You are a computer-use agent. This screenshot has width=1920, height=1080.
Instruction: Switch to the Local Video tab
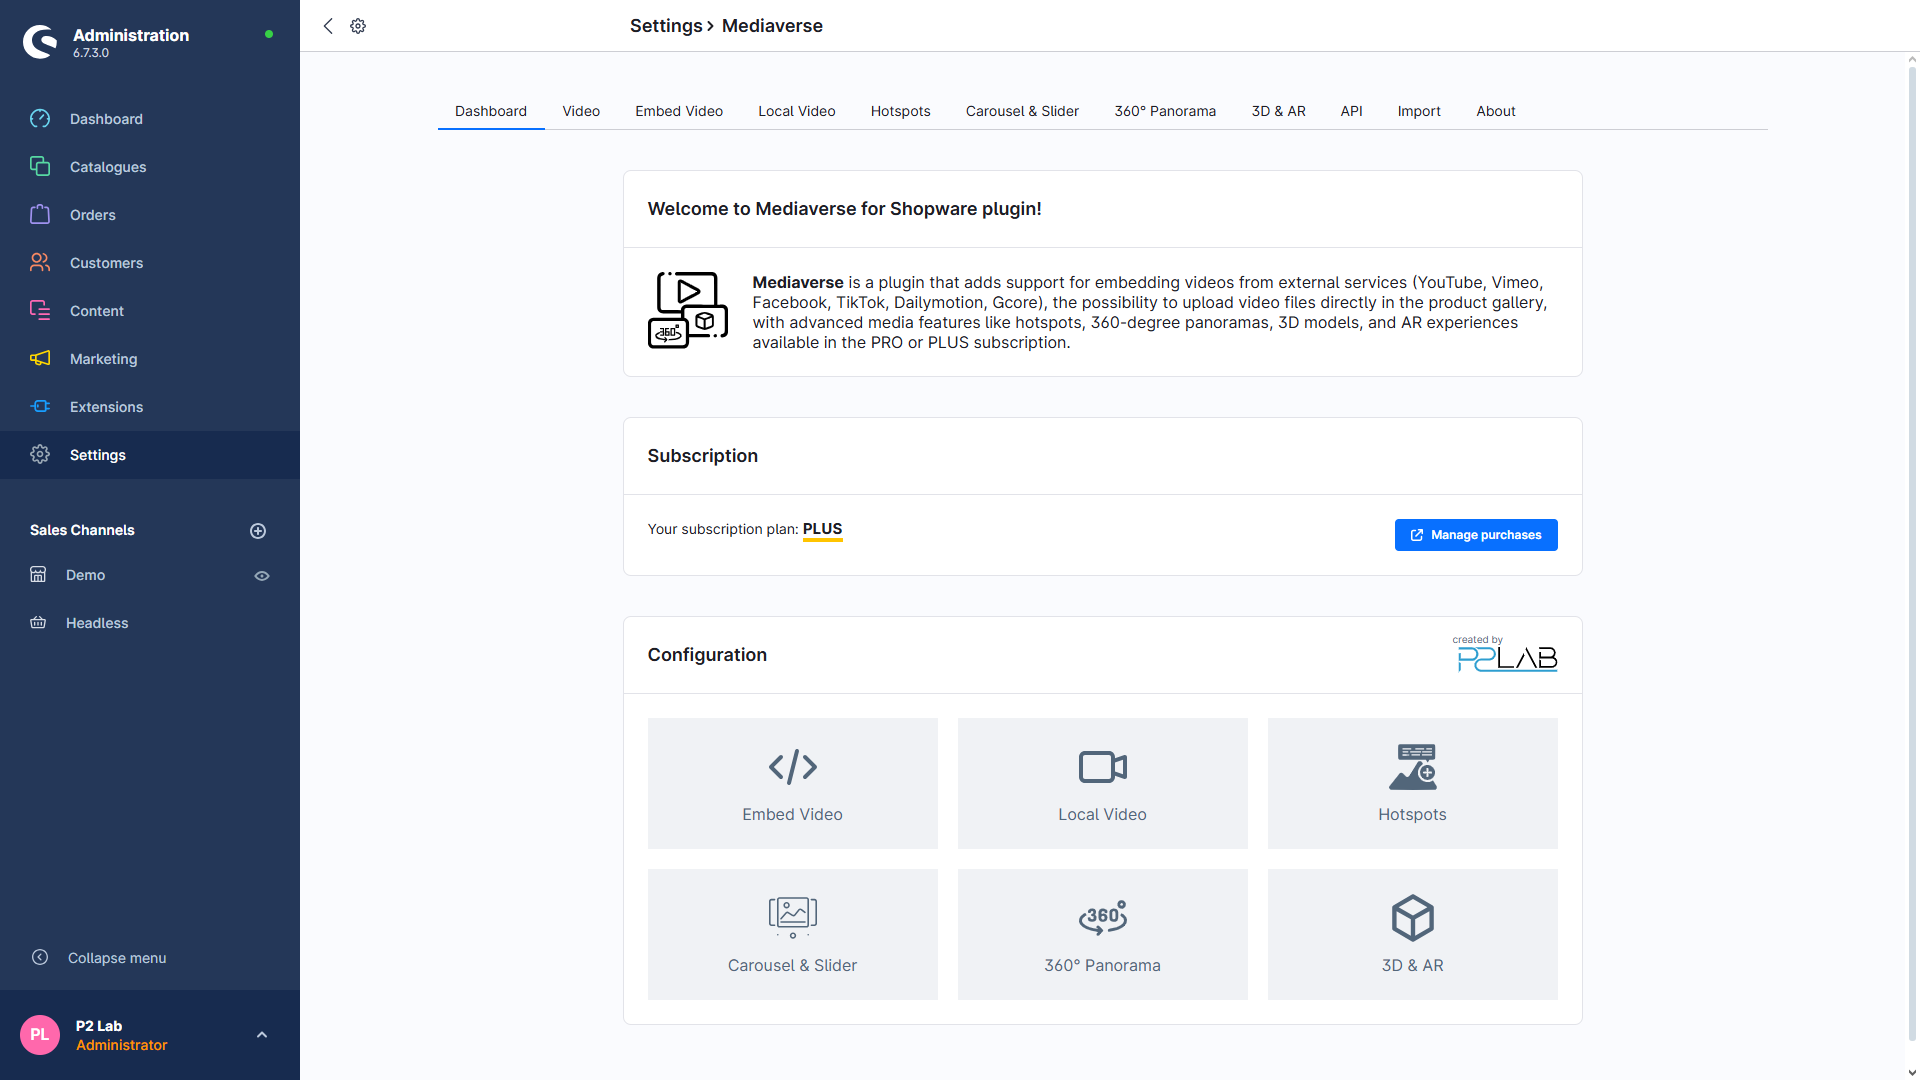click(797, 111)
